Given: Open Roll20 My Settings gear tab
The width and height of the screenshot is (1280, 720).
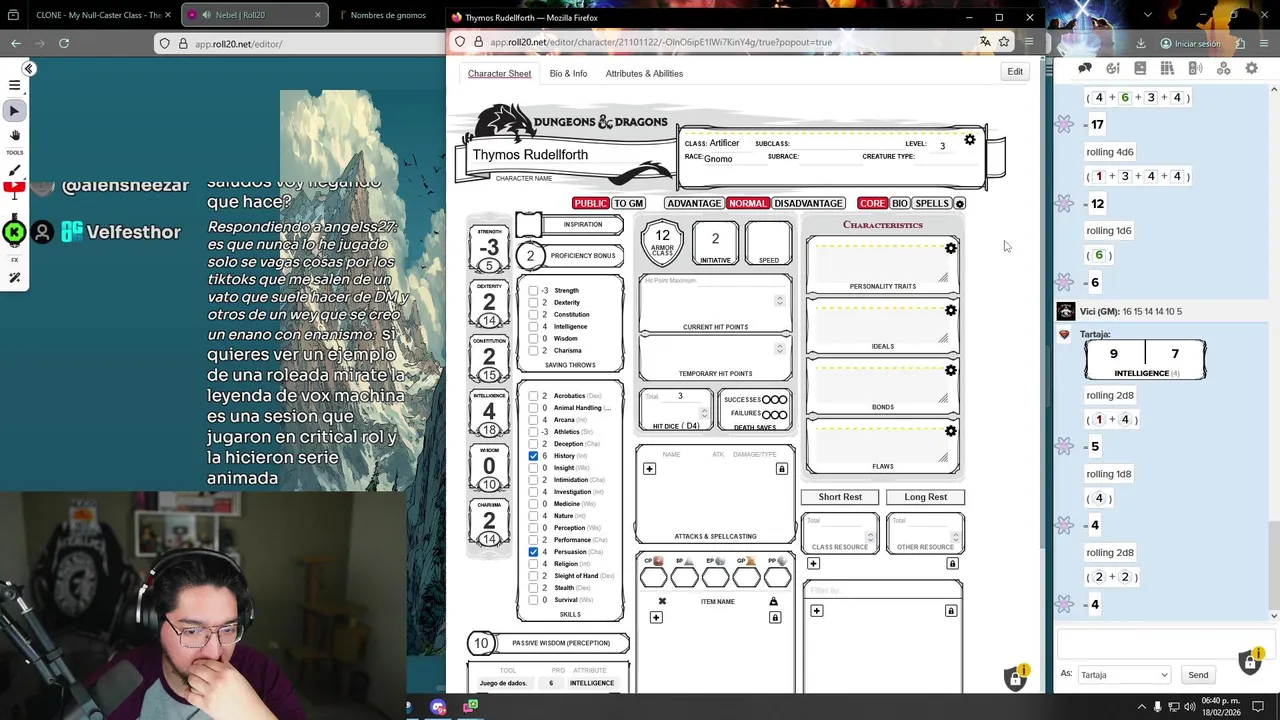Looking at the screenshot, I should (x=1251, y=68).
